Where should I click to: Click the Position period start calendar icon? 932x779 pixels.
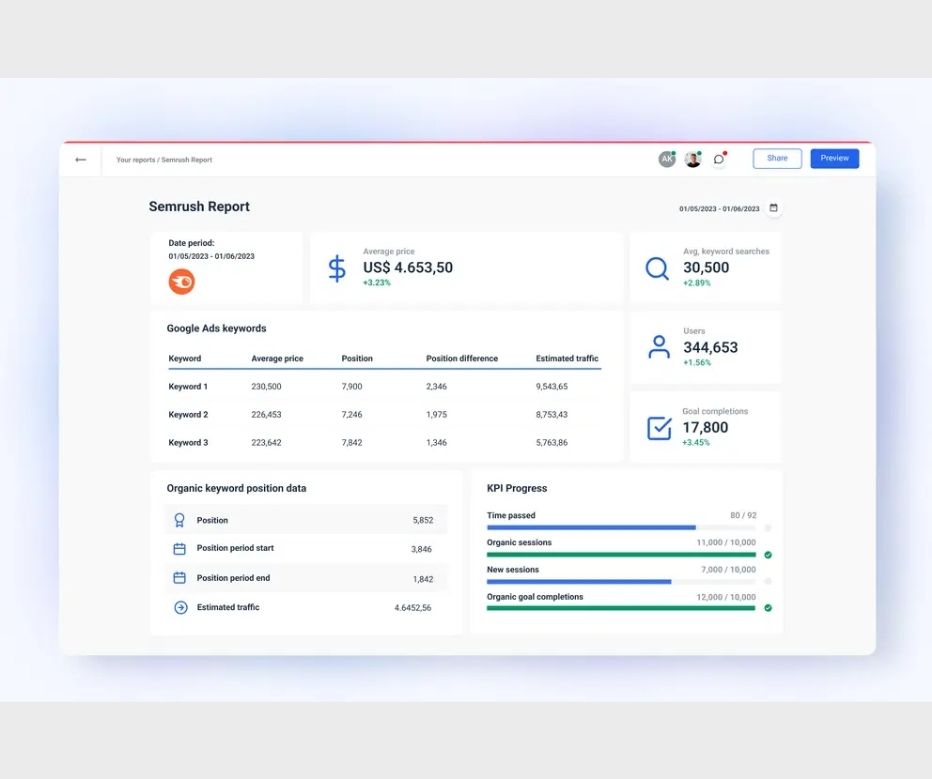pos(182,548)
